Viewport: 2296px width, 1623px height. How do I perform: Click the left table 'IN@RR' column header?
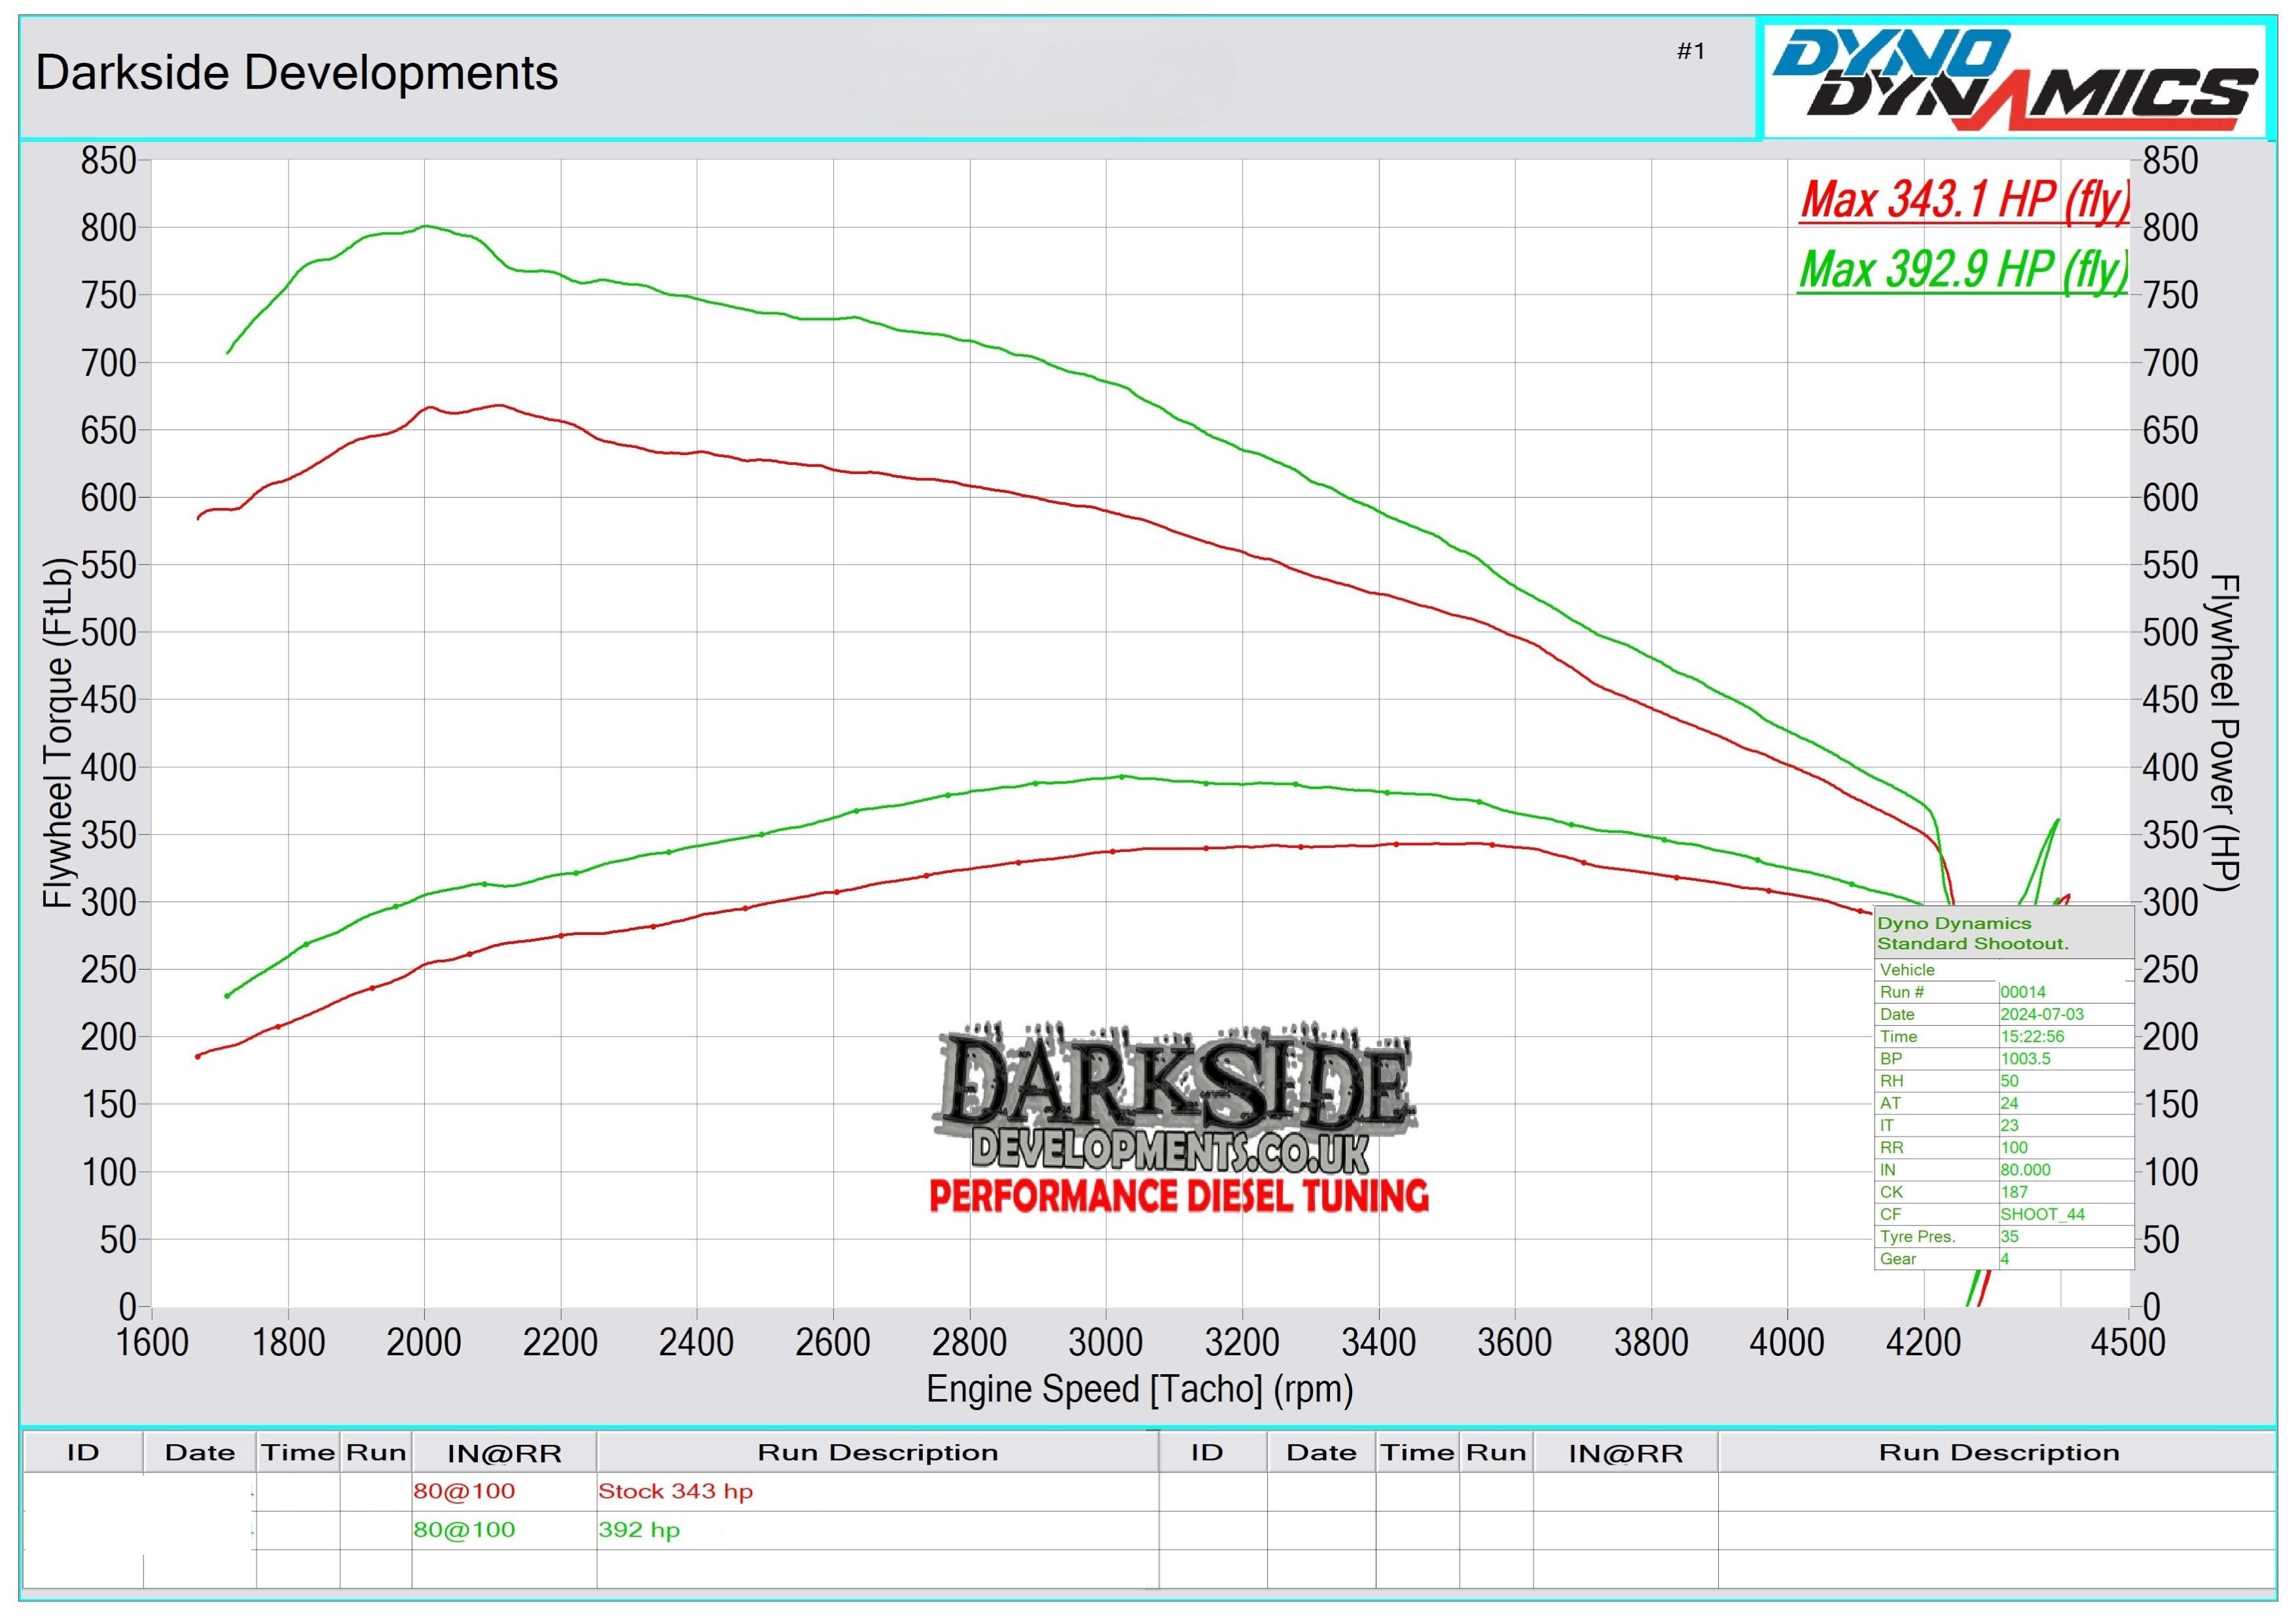point(504,1453)
